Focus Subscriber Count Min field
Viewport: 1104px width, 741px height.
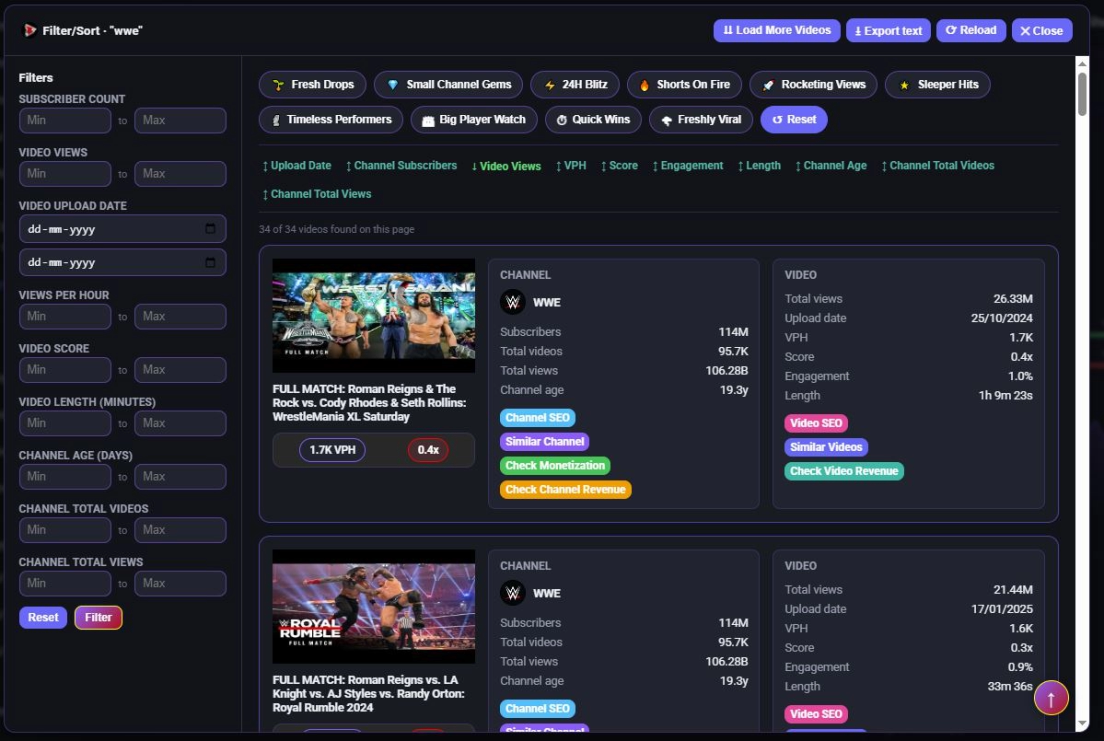[x=65, y=120]
